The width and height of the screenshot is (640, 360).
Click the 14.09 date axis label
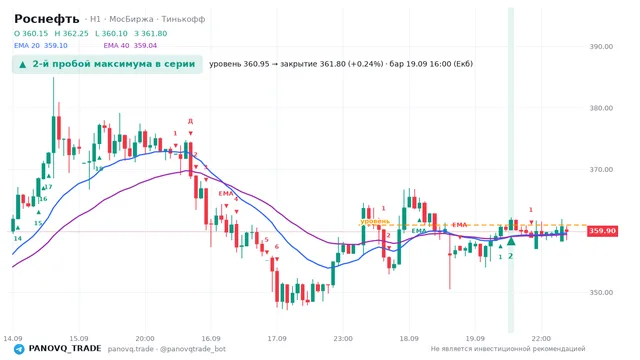(x=13, y=338)
